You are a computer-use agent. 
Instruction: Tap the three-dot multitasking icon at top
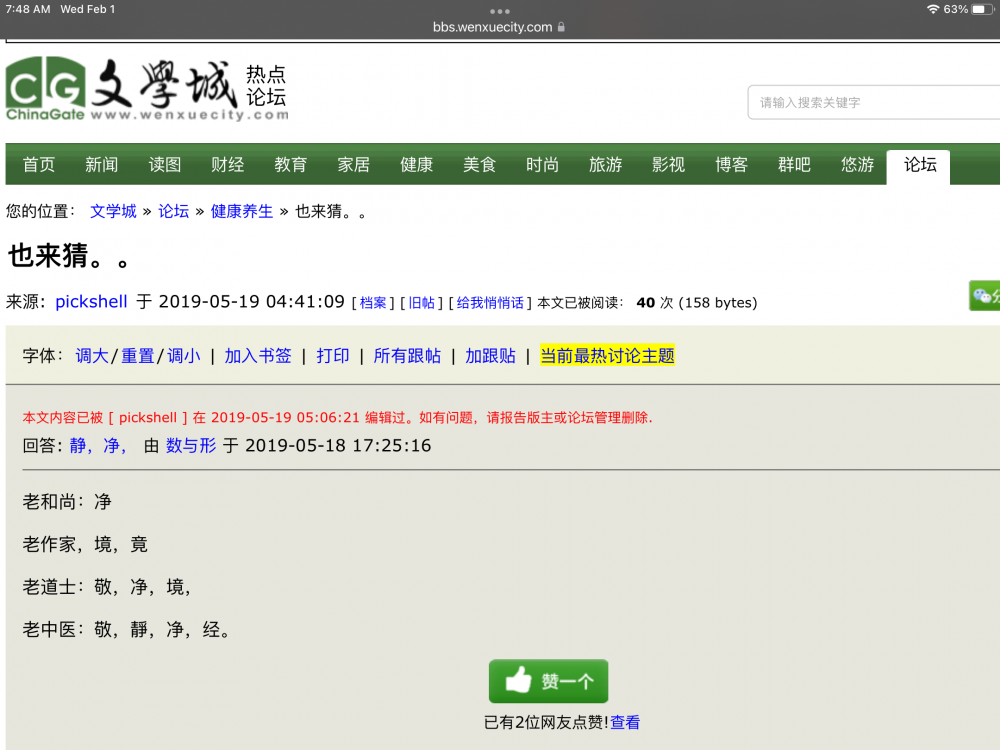[500, 11]
